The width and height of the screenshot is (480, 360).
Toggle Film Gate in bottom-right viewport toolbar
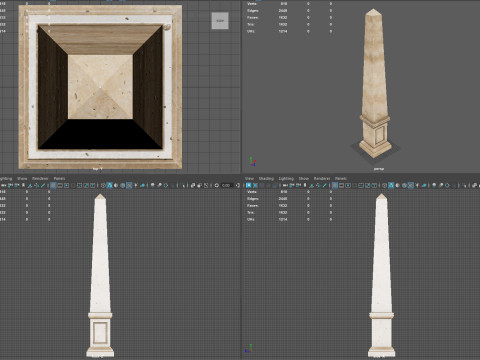point(341,185)
